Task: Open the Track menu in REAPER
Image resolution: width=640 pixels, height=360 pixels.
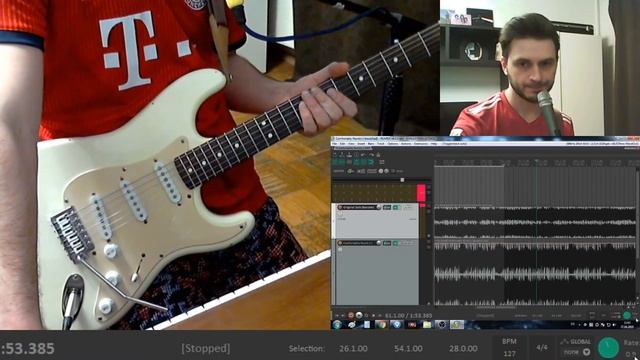Action: click(x=380, y=144)
